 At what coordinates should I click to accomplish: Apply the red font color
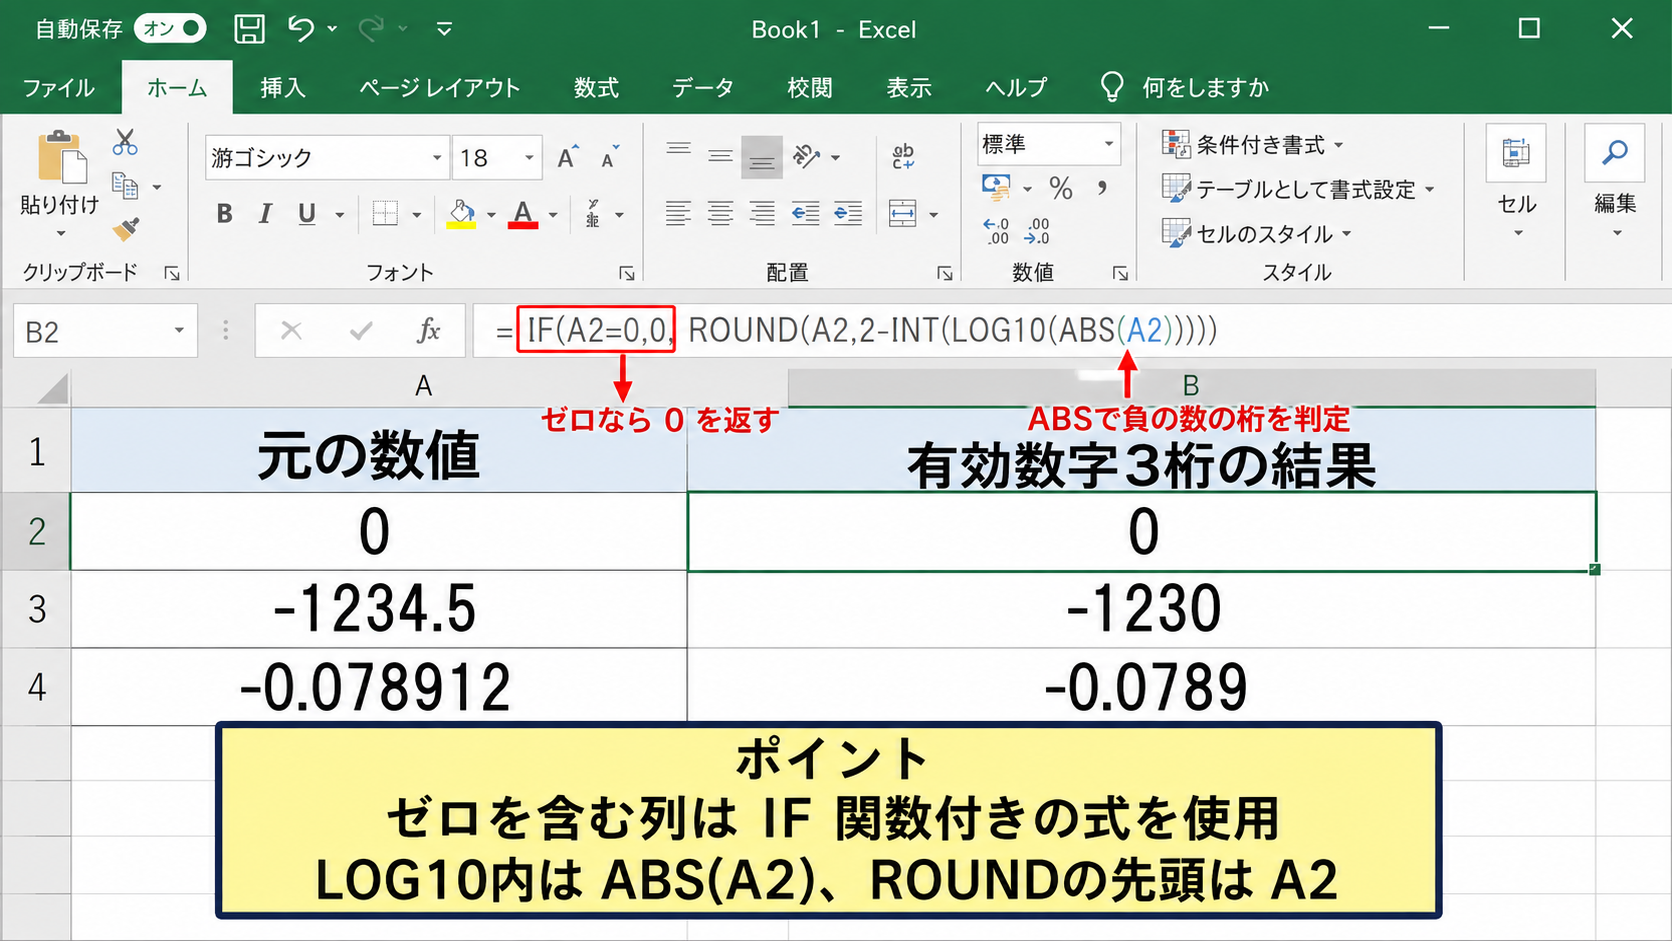pyautogui.click(x=523, y=213)
